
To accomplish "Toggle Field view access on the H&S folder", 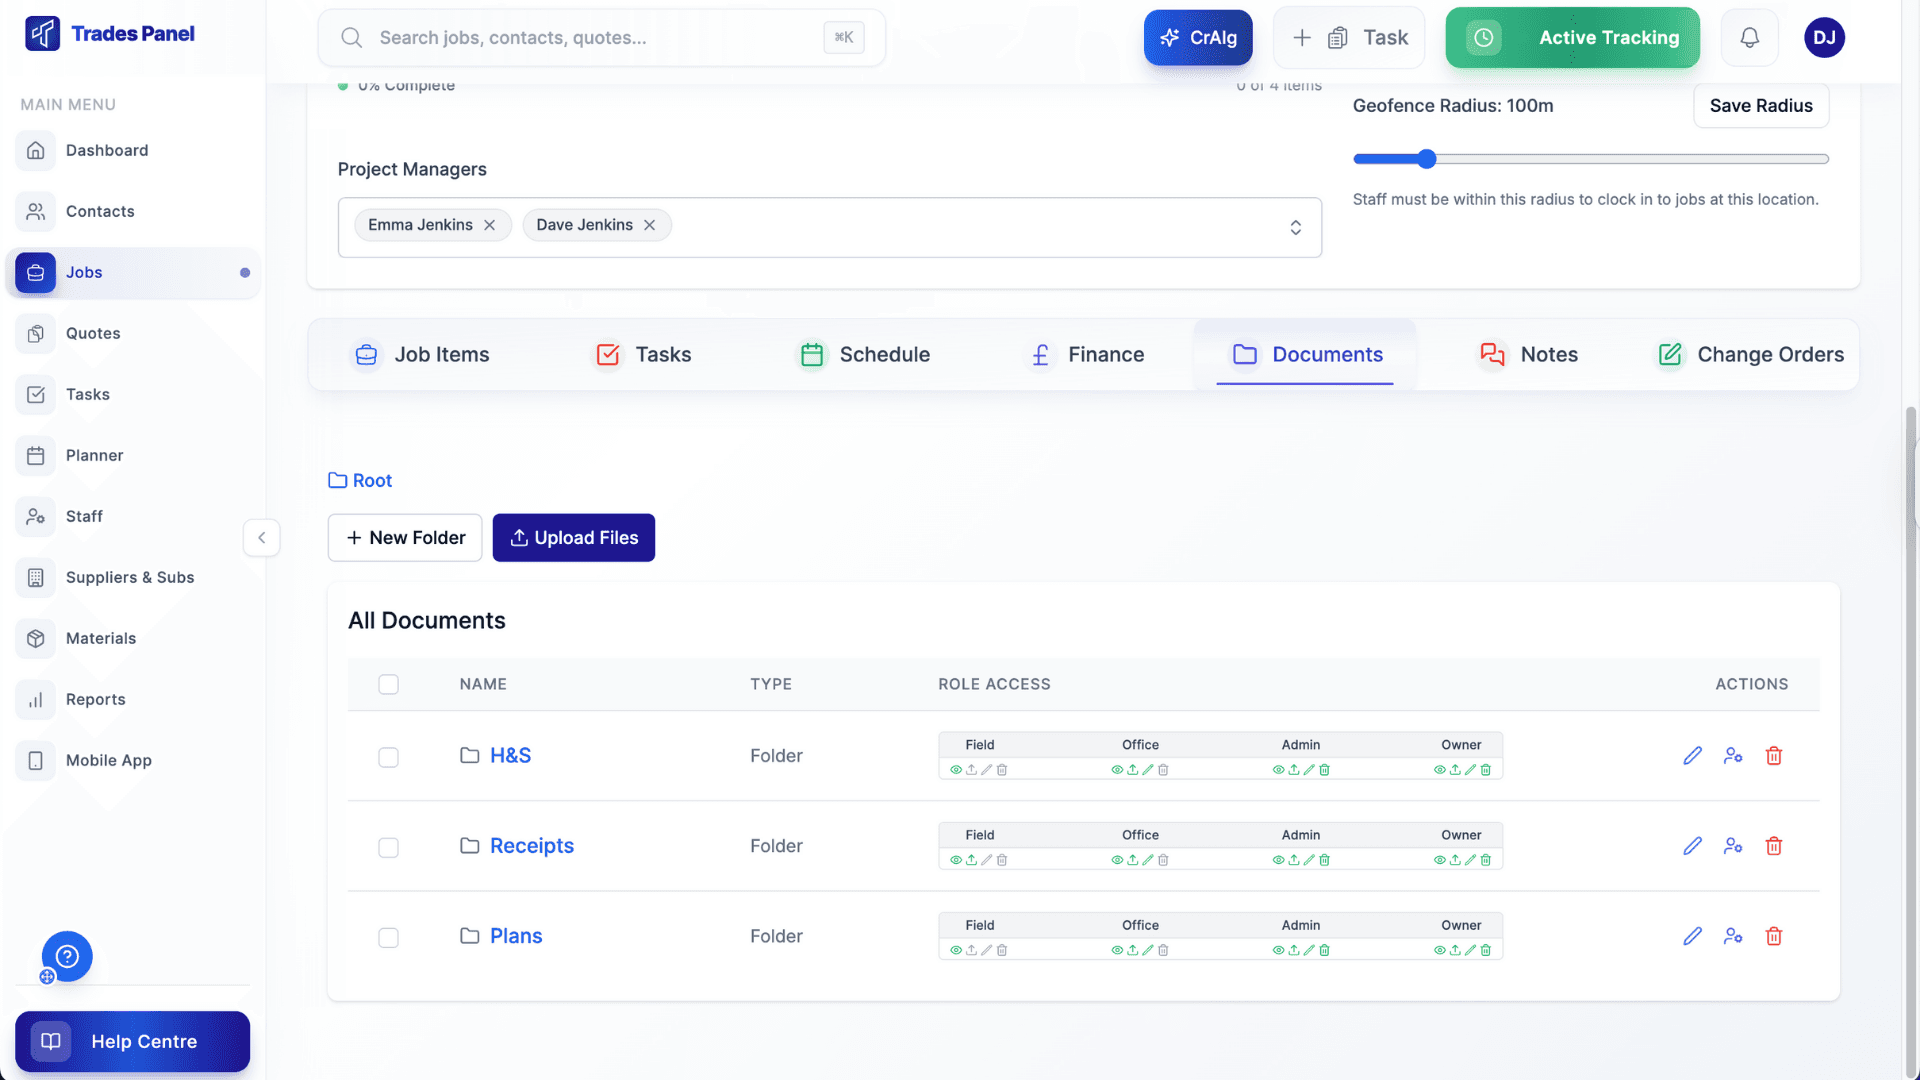I will [x=957, y=769].
